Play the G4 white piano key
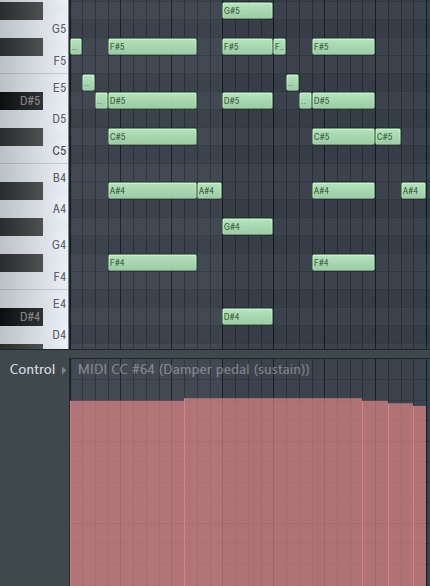Viewport: 430px width, 586px height. tap(56, 245)
